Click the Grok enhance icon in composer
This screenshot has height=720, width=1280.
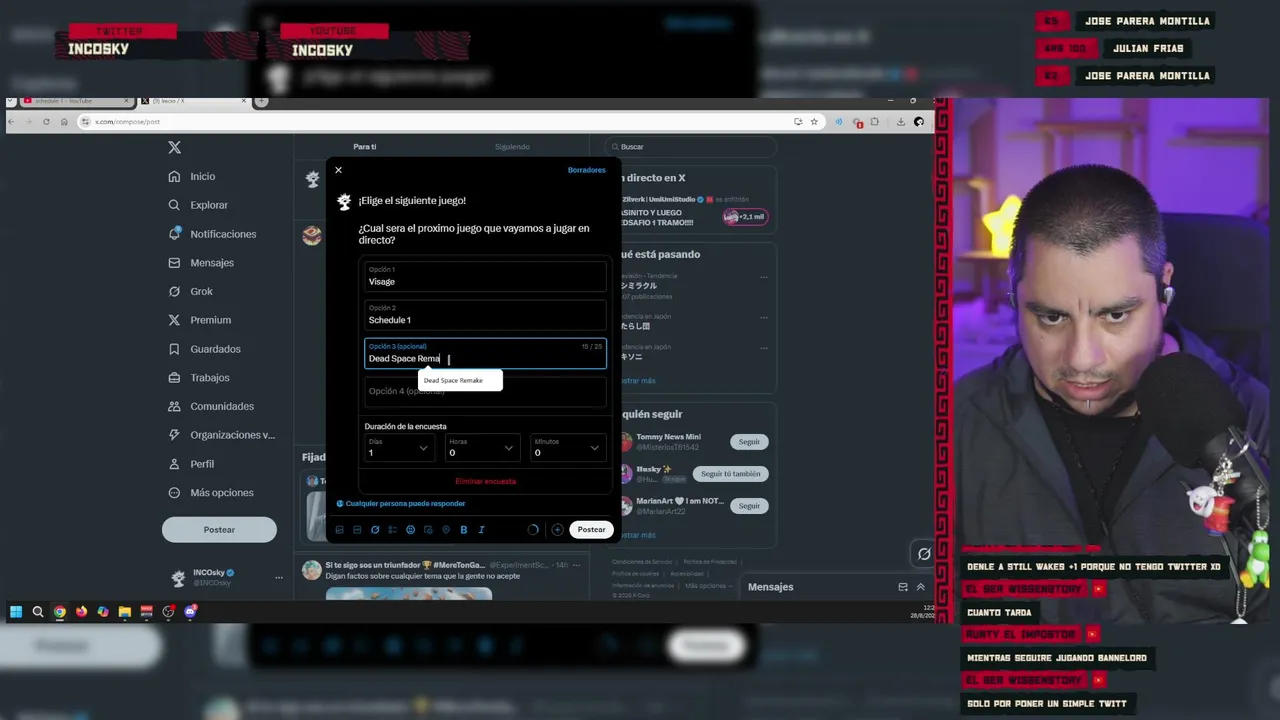[x=375, y=530]
